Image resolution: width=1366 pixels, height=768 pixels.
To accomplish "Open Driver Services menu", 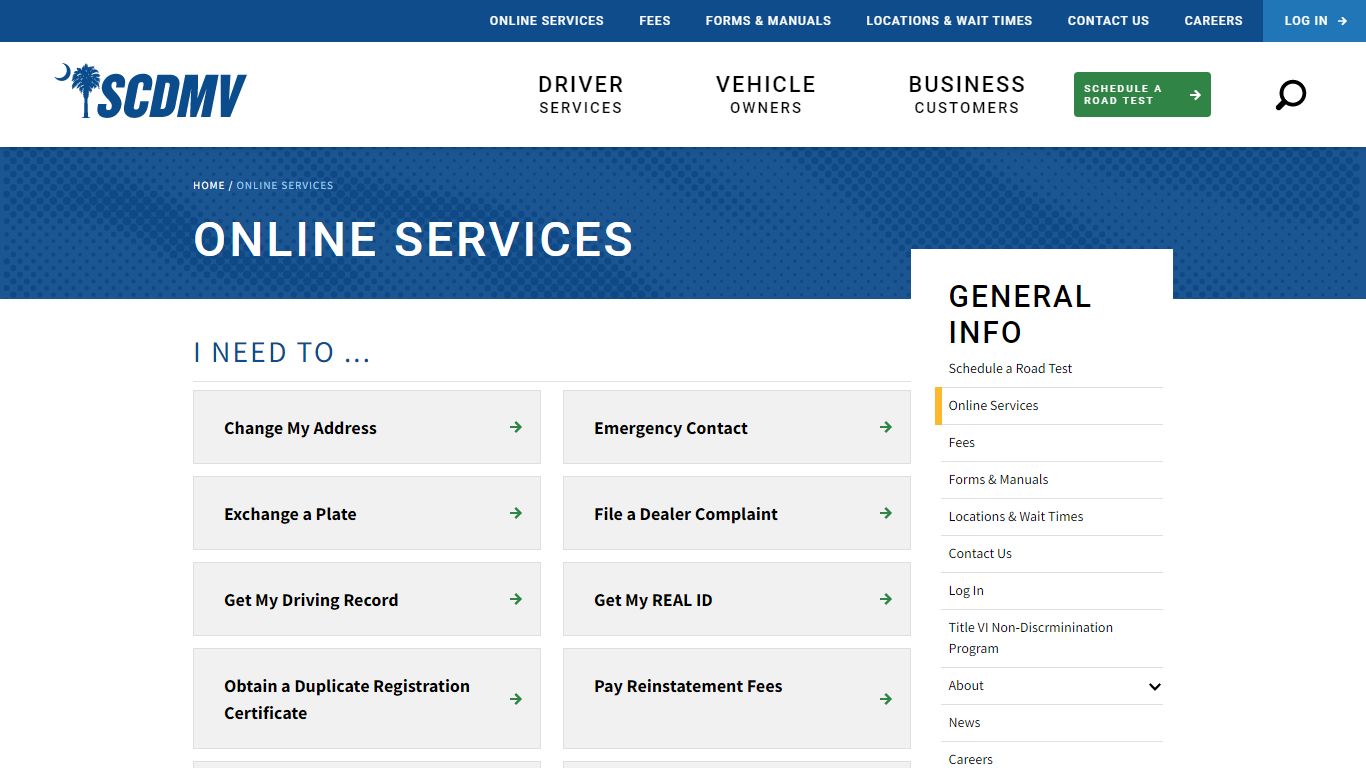I will (x=581, y=95).
